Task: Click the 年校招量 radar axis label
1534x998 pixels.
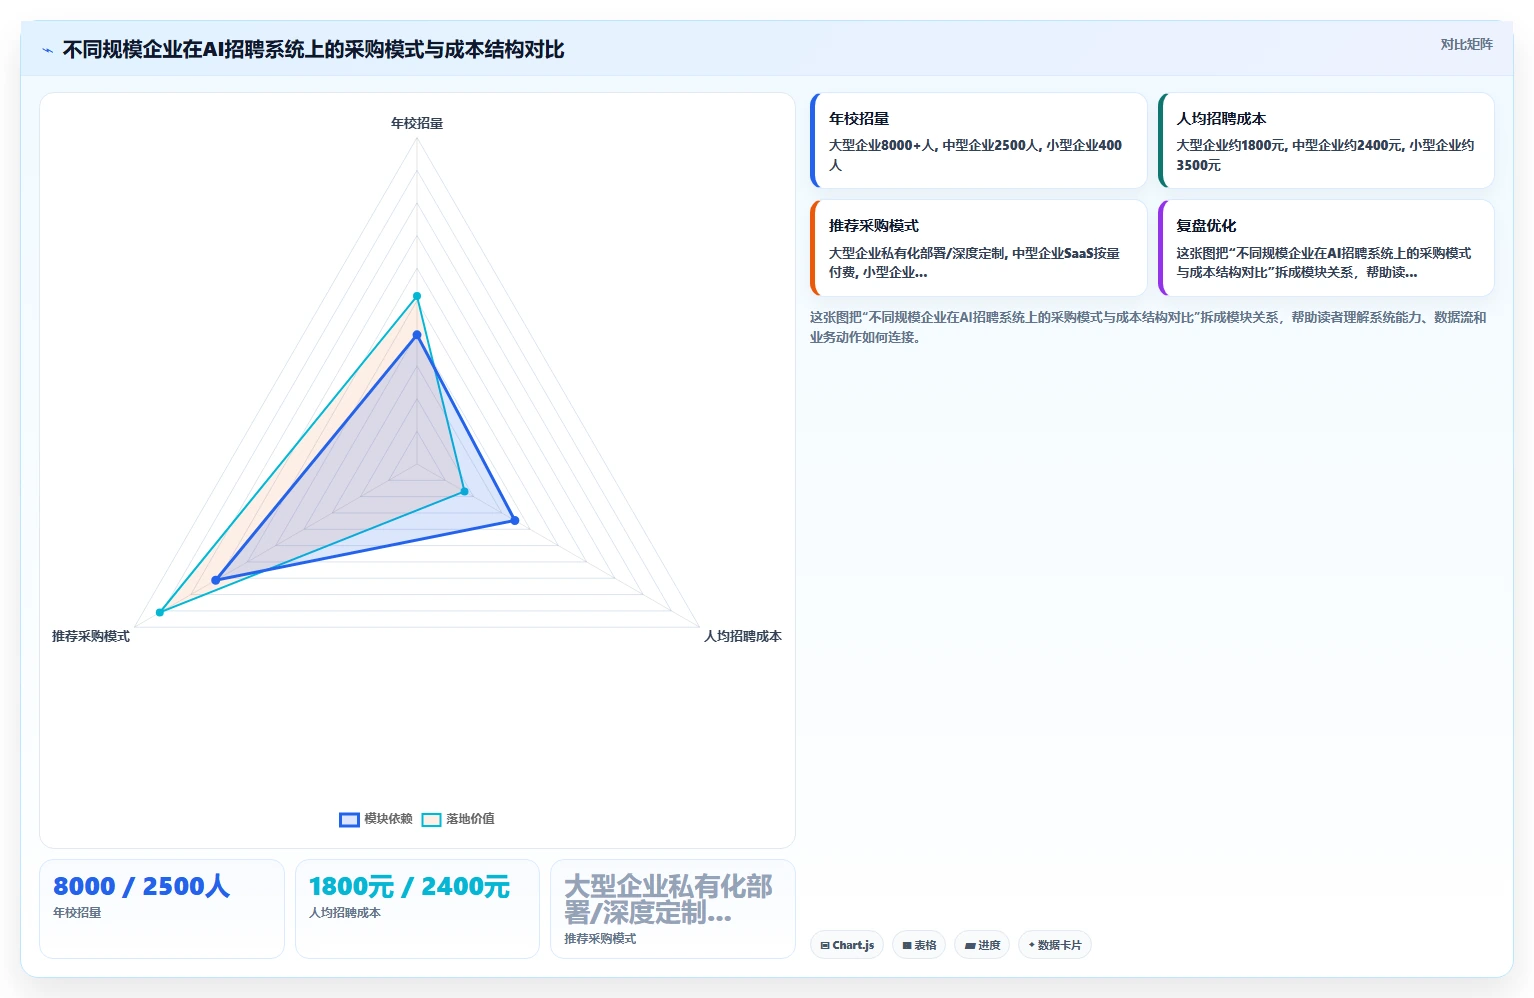Action: (x=417, y=123)
